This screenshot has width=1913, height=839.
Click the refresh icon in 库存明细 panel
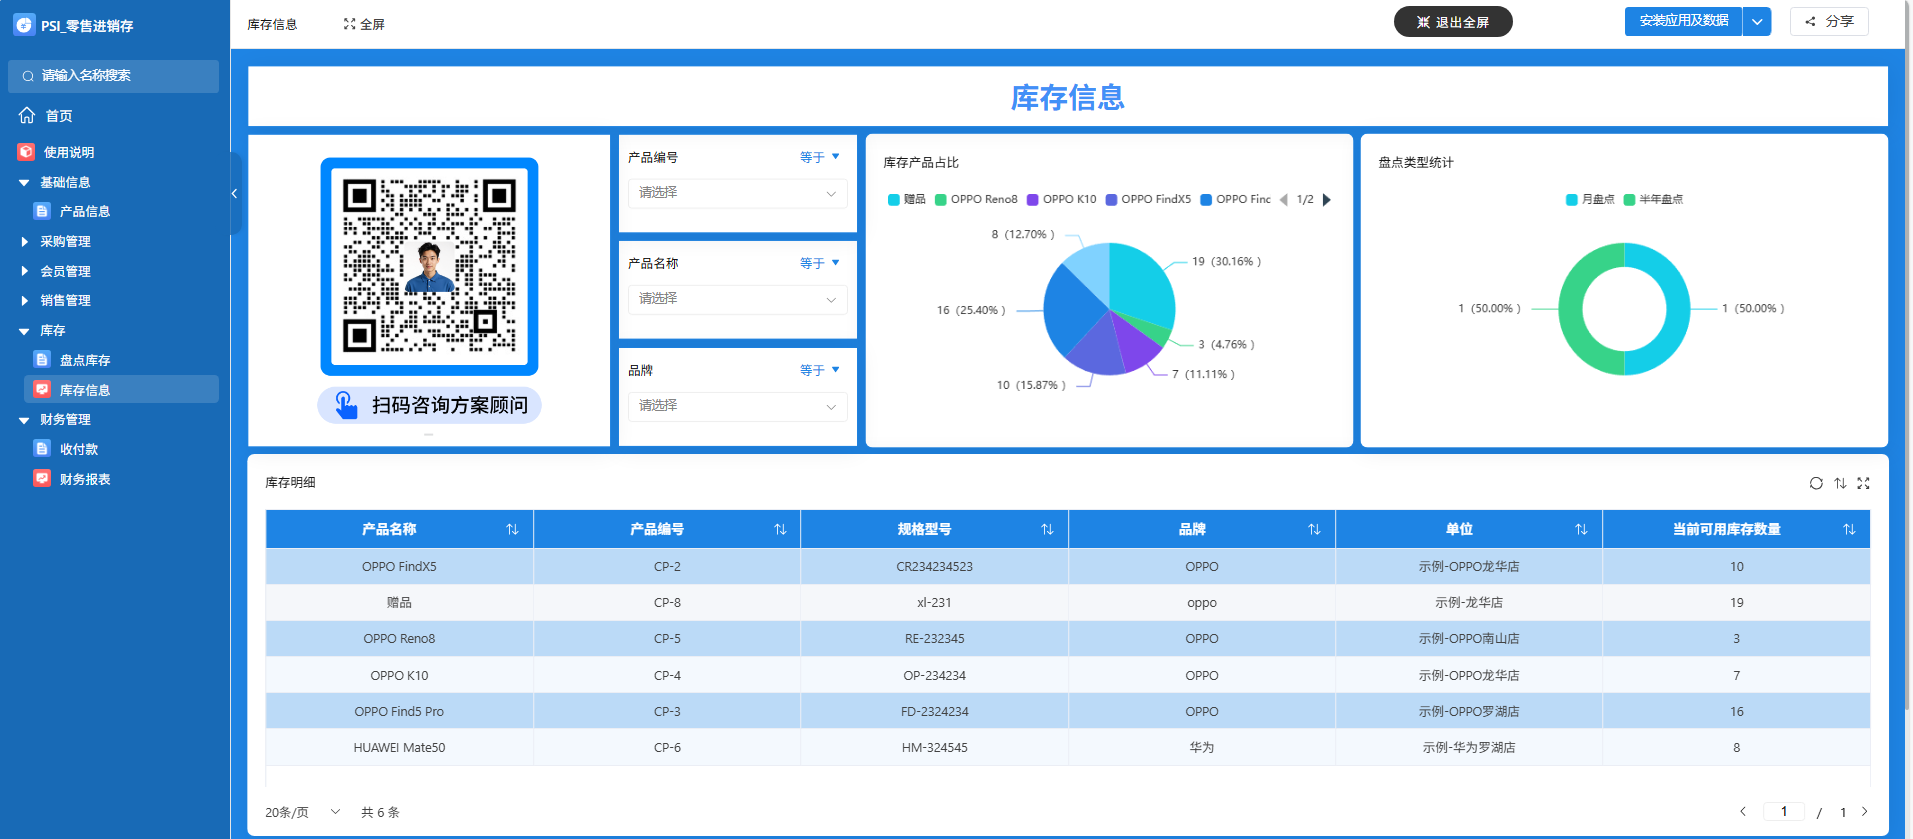pyautogui.click(x=1816, y=483)
